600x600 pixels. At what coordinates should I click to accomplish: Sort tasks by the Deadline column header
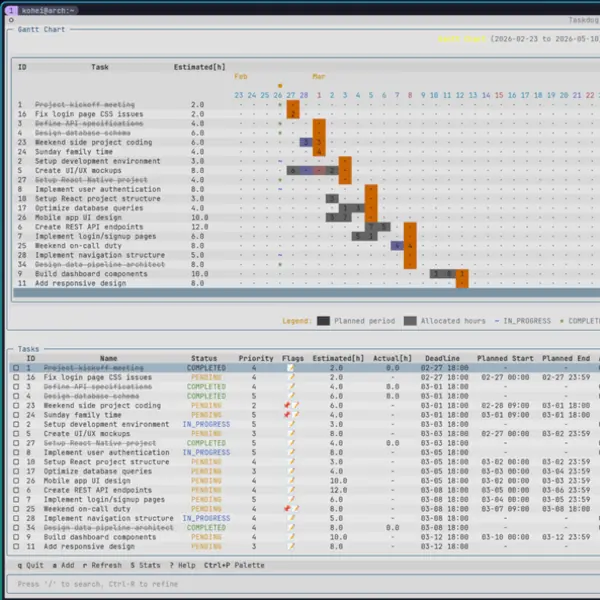(442, 358)
